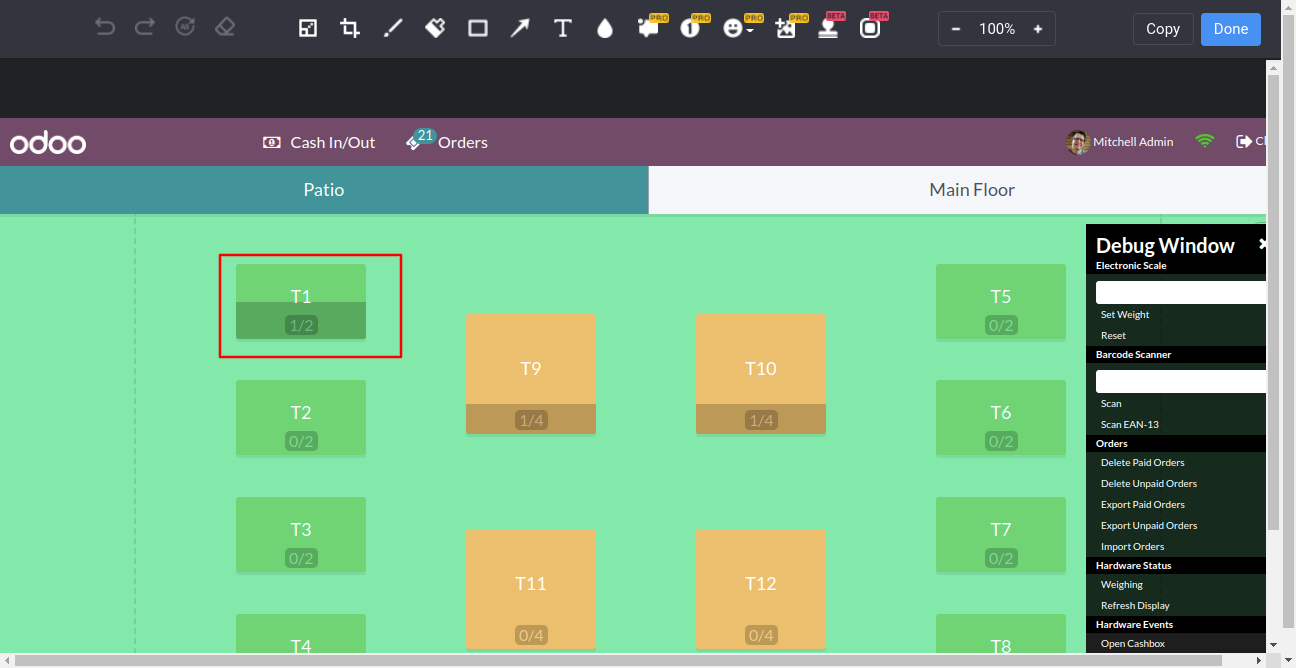Click the redo arrow in the editor toolbar
Viewport: 1296px width, 668px height.
[x=145, y=28]
